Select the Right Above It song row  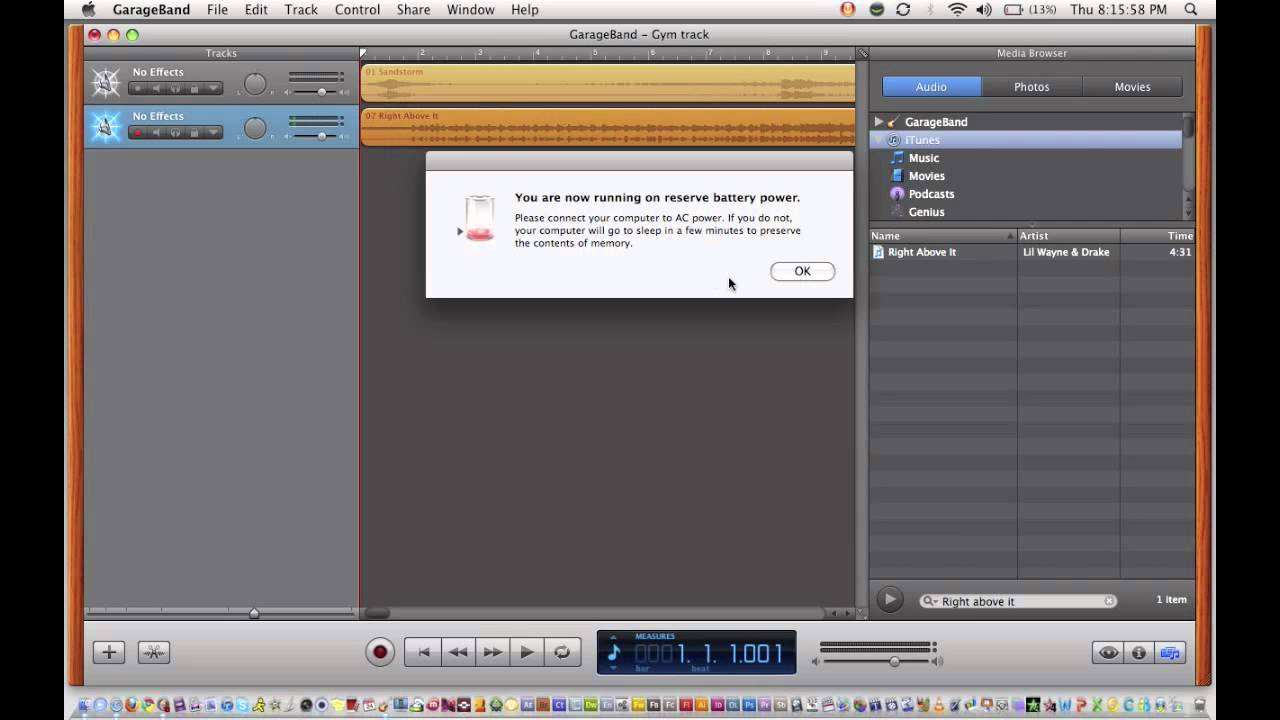coord(1031,252)
